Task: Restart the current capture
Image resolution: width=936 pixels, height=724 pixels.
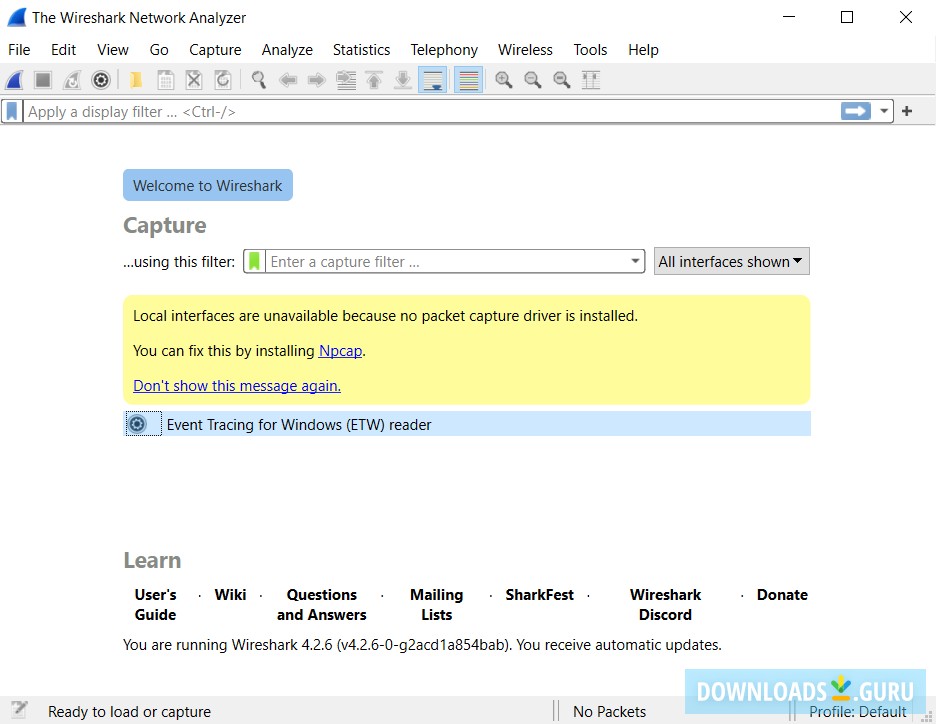Action: (x=72, y=79)
